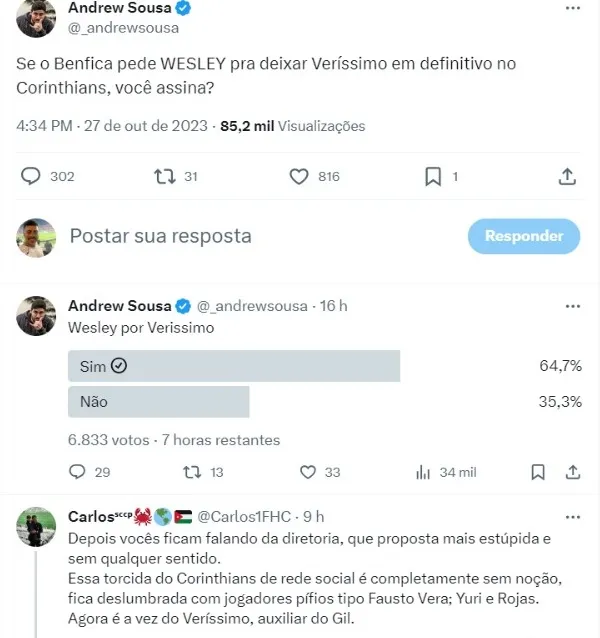Open view analytics on the poll tweet
Viewport: 600px width, 638px height.
(423, 472)
